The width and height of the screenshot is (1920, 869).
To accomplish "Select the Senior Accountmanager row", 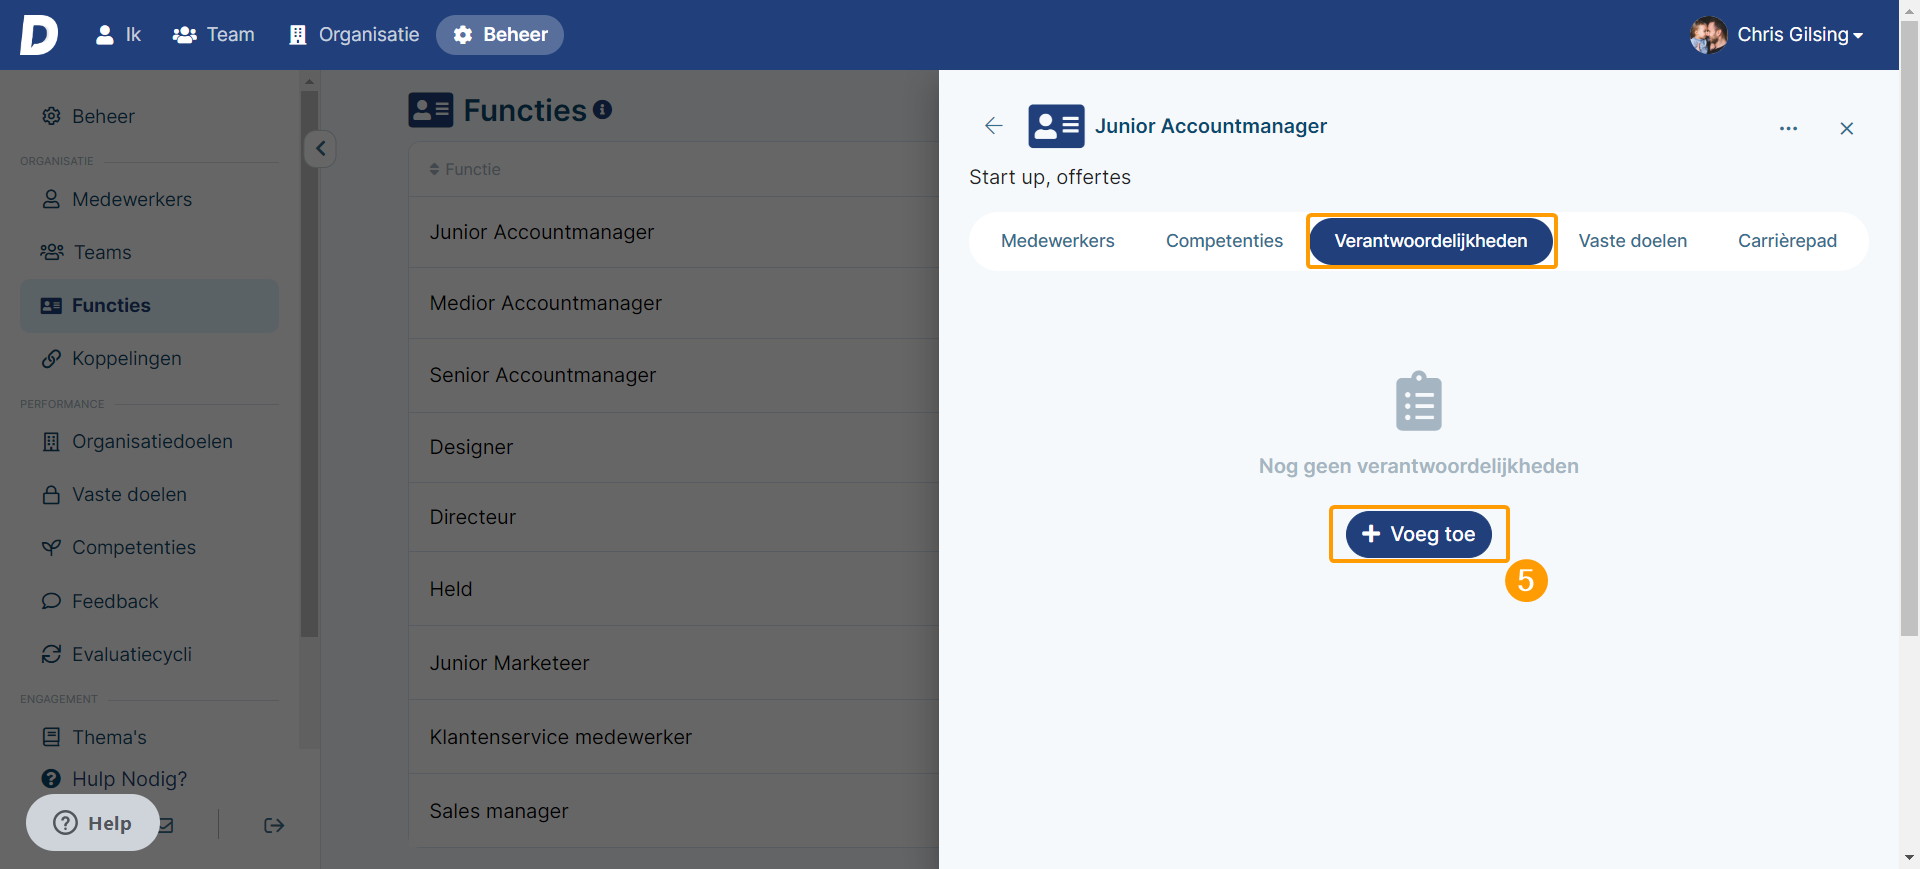I will (674, 375).
